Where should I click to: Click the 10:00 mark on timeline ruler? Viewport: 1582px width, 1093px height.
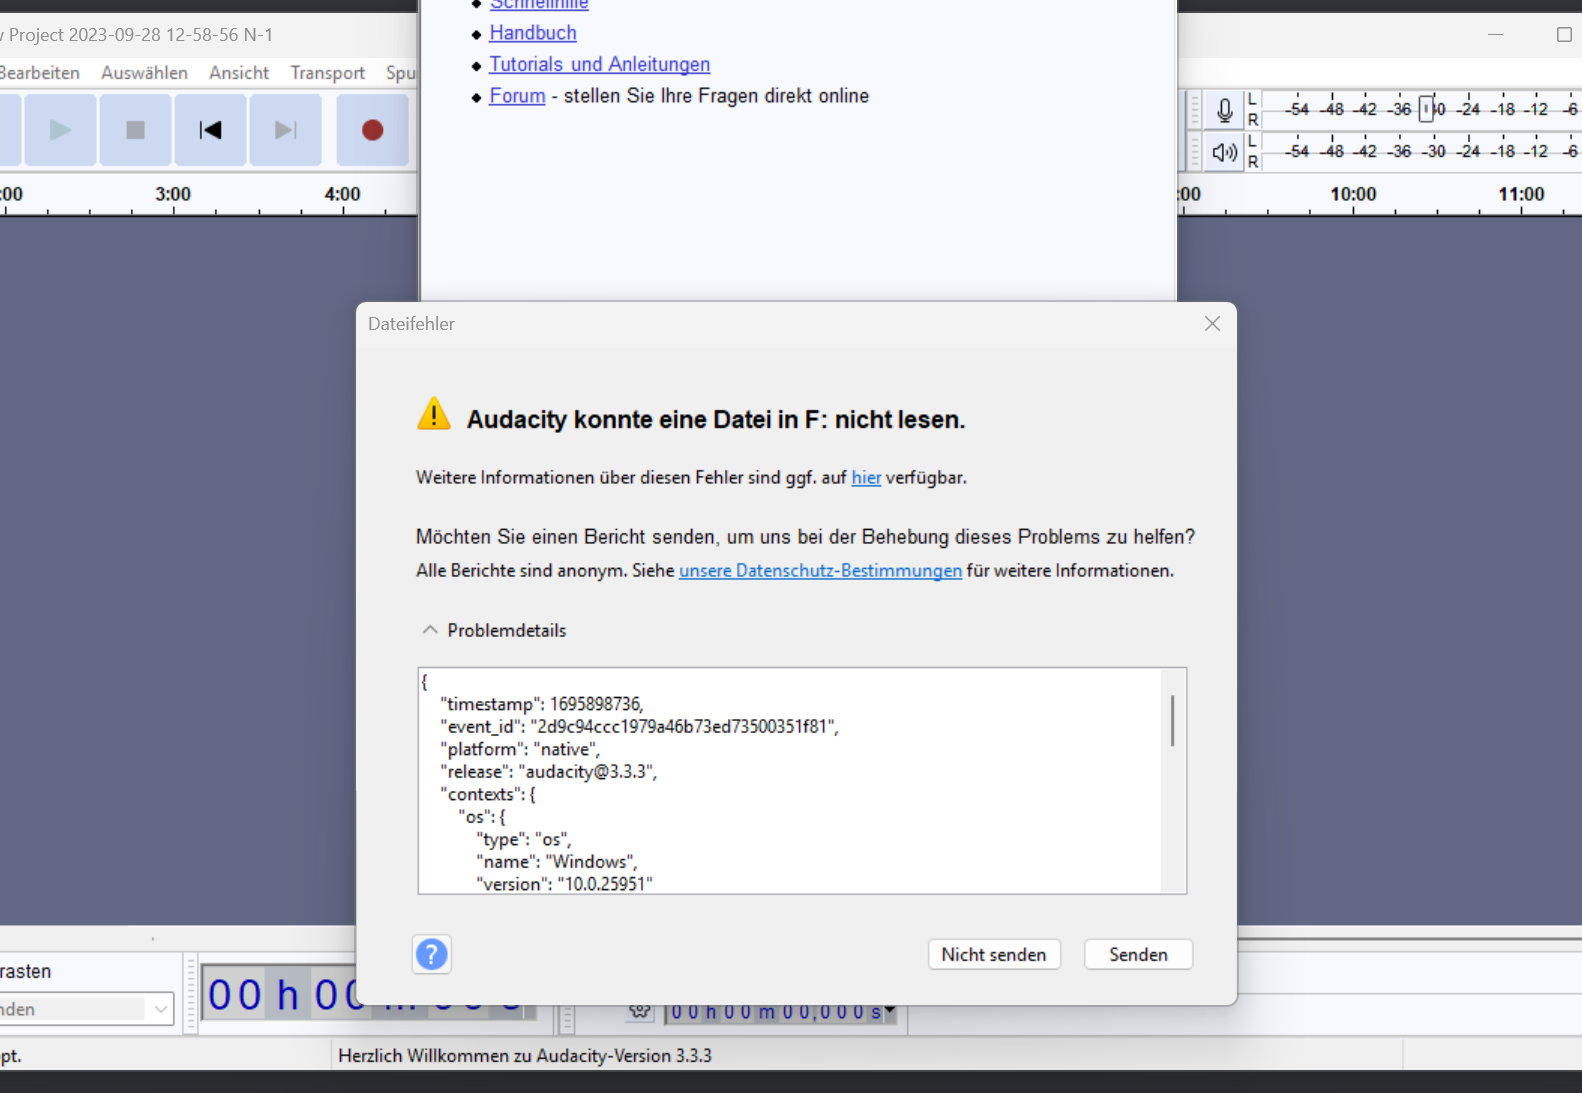1353,194
